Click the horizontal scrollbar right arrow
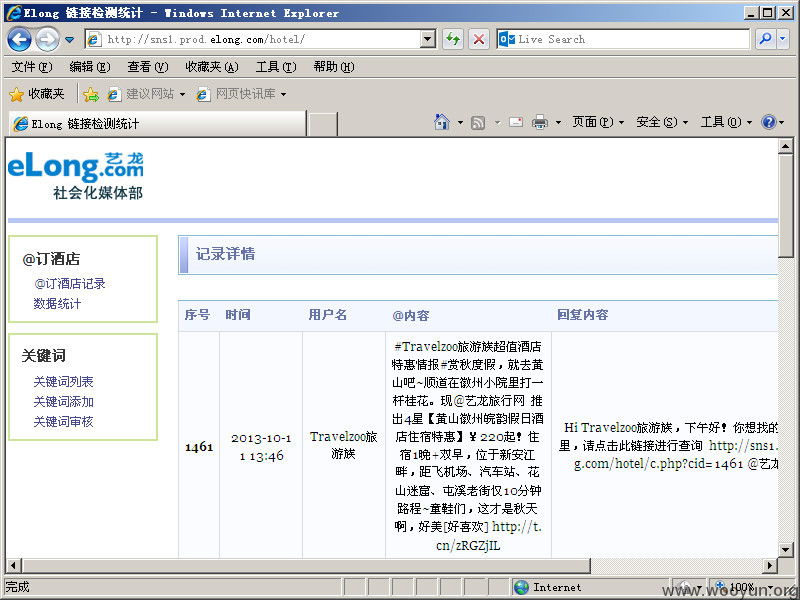800x600 pixels. (770, 565)
